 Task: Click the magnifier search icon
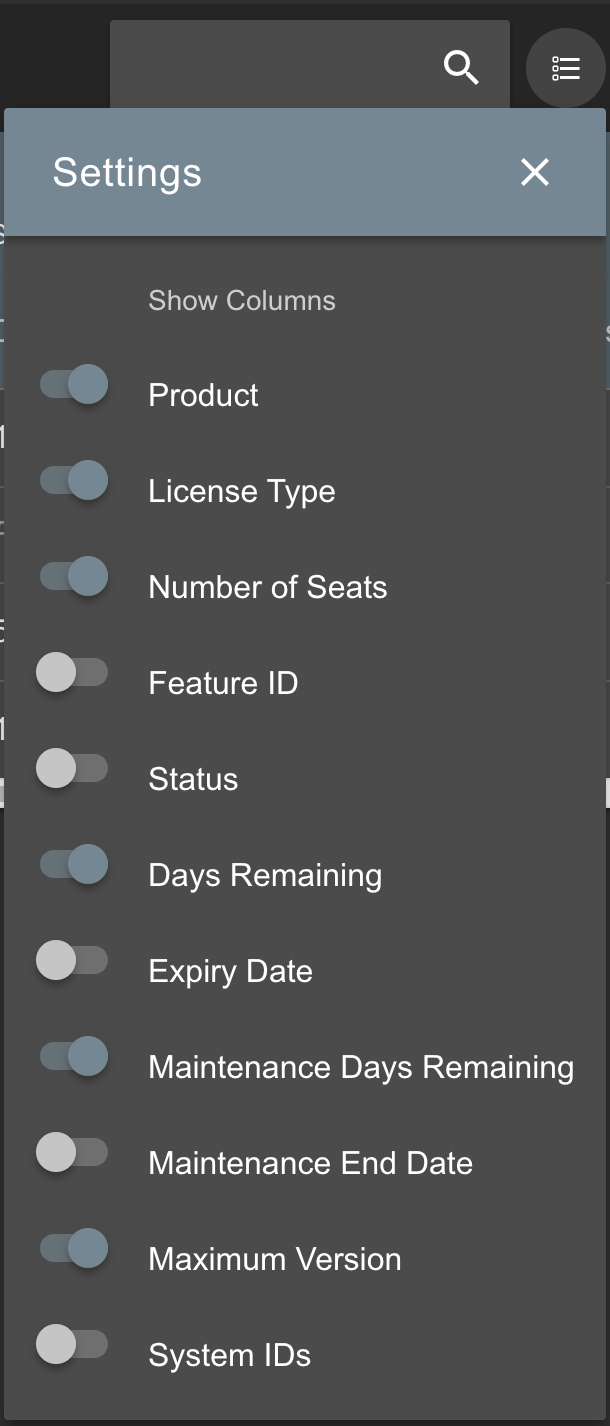click(x=461, y=68)
